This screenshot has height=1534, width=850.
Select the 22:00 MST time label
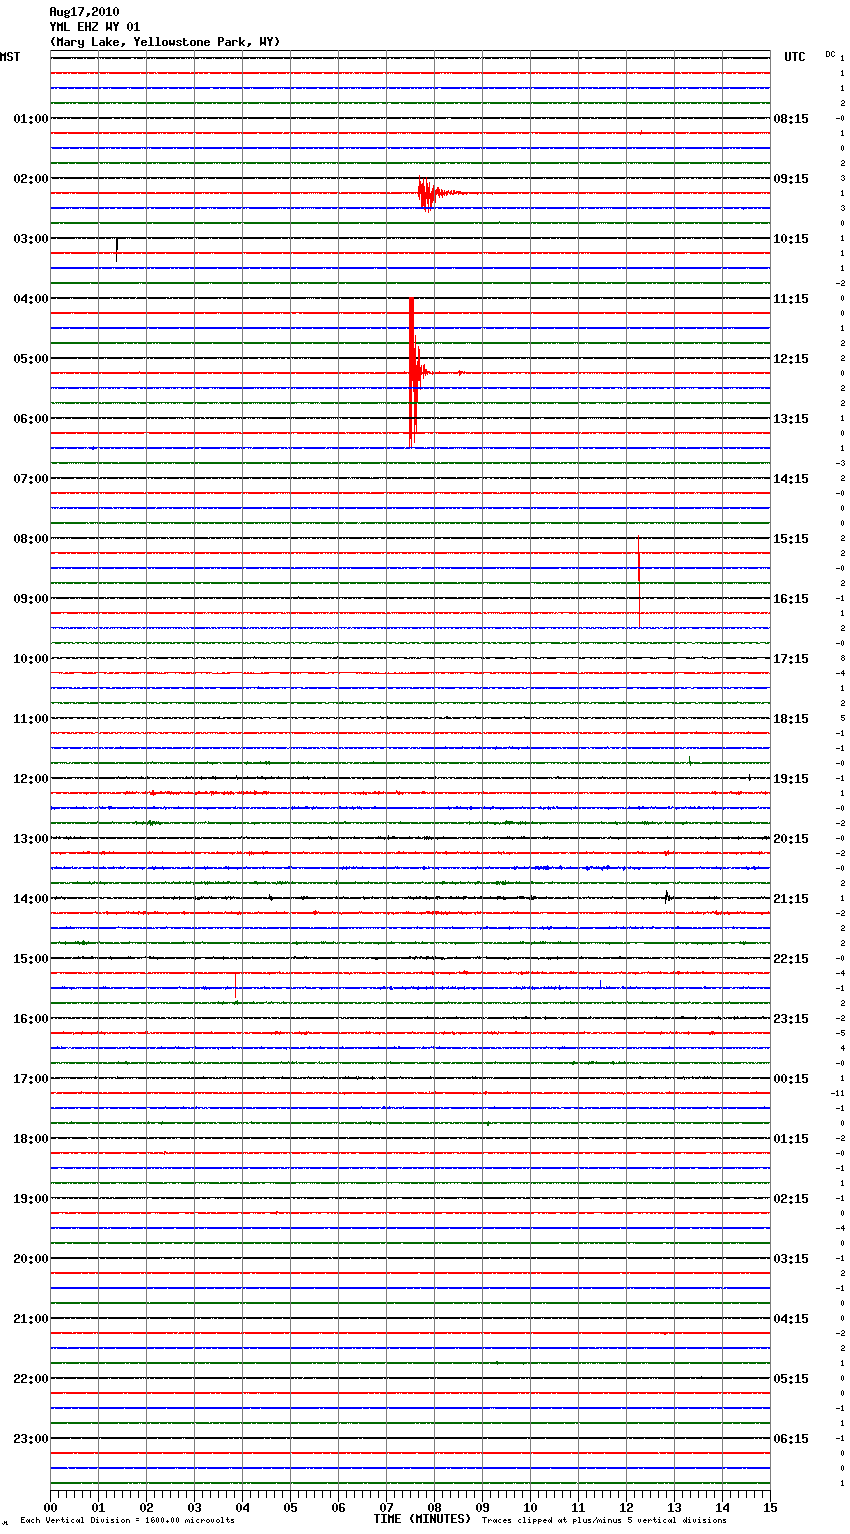point(30,1379)
